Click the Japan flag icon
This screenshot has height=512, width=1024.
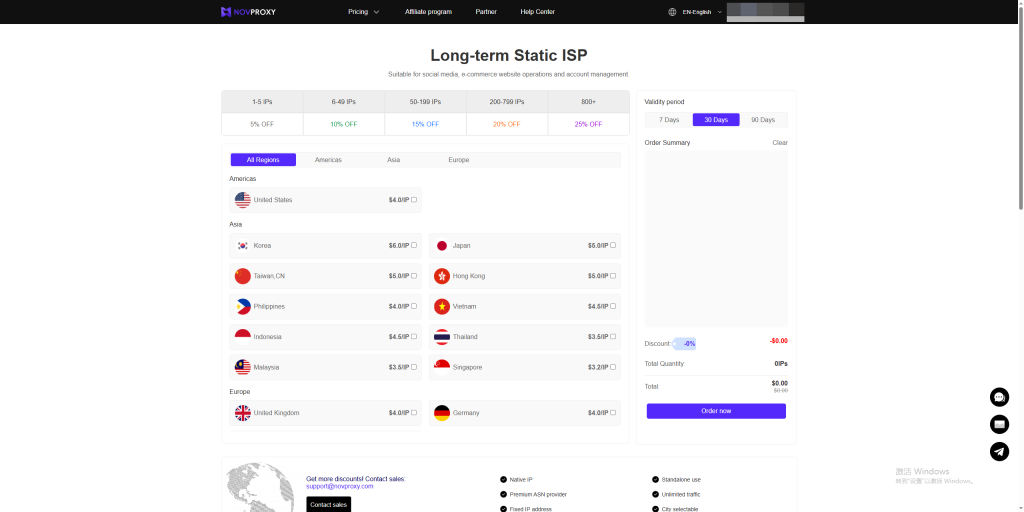point(442,246)
